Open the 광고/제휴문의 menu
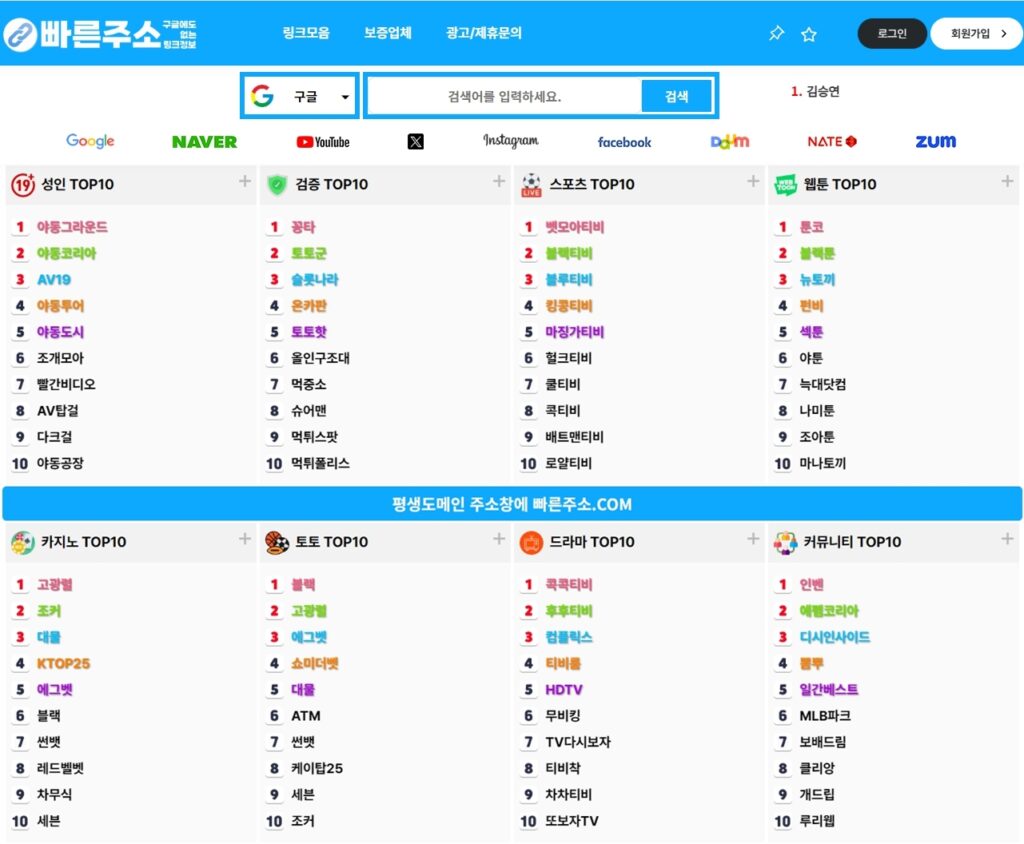1024x844 pixels. click(x=484, y=33)
